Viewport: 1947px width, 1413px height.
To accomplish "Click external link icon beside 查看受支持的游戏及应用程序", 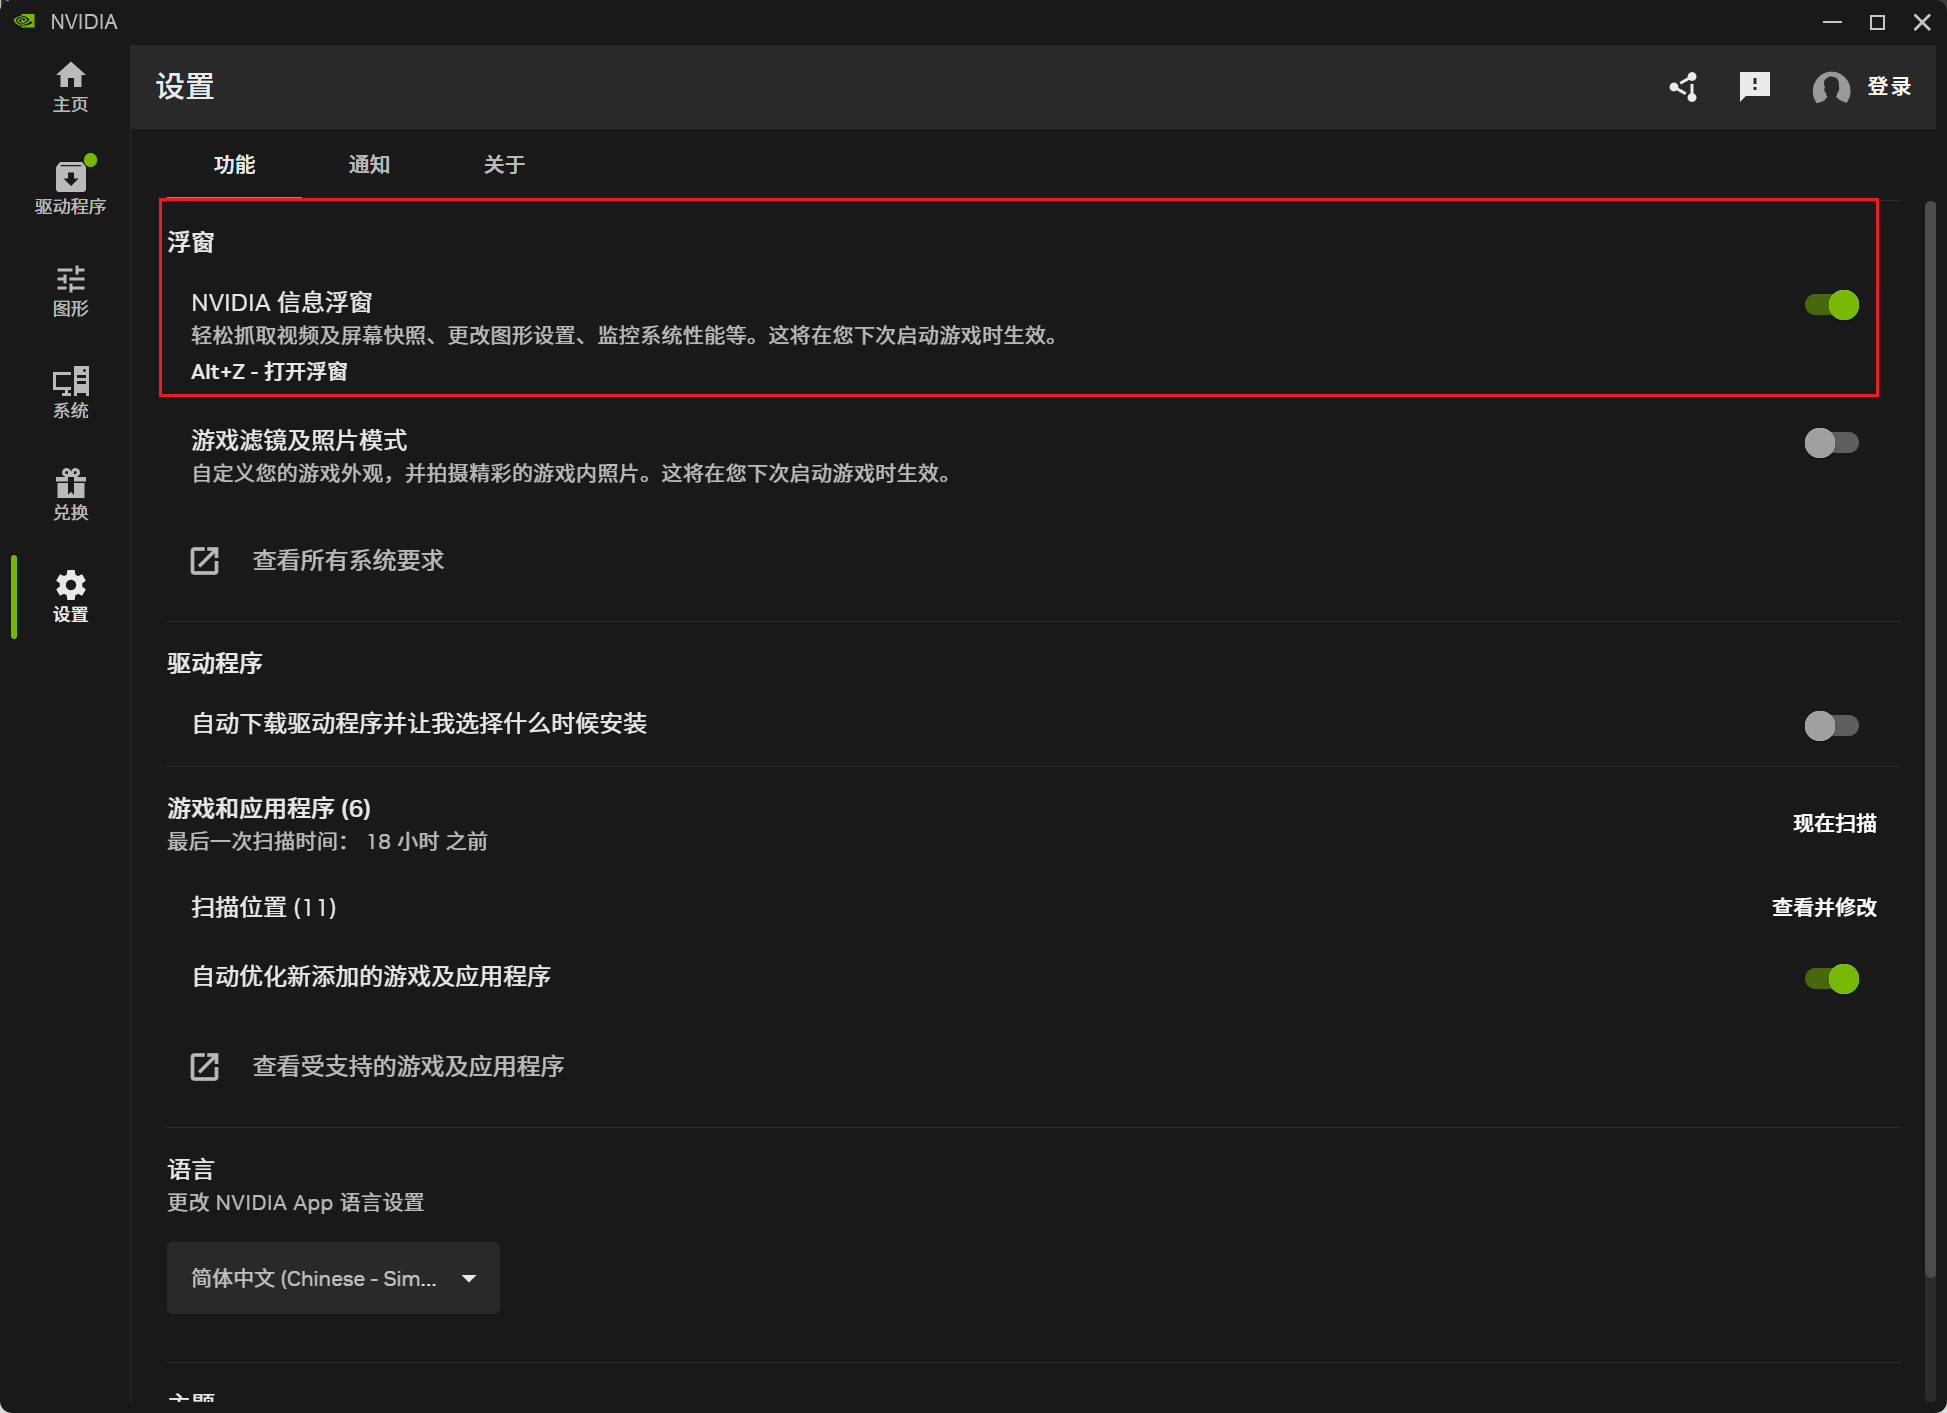I will (x=205, y=1067).
